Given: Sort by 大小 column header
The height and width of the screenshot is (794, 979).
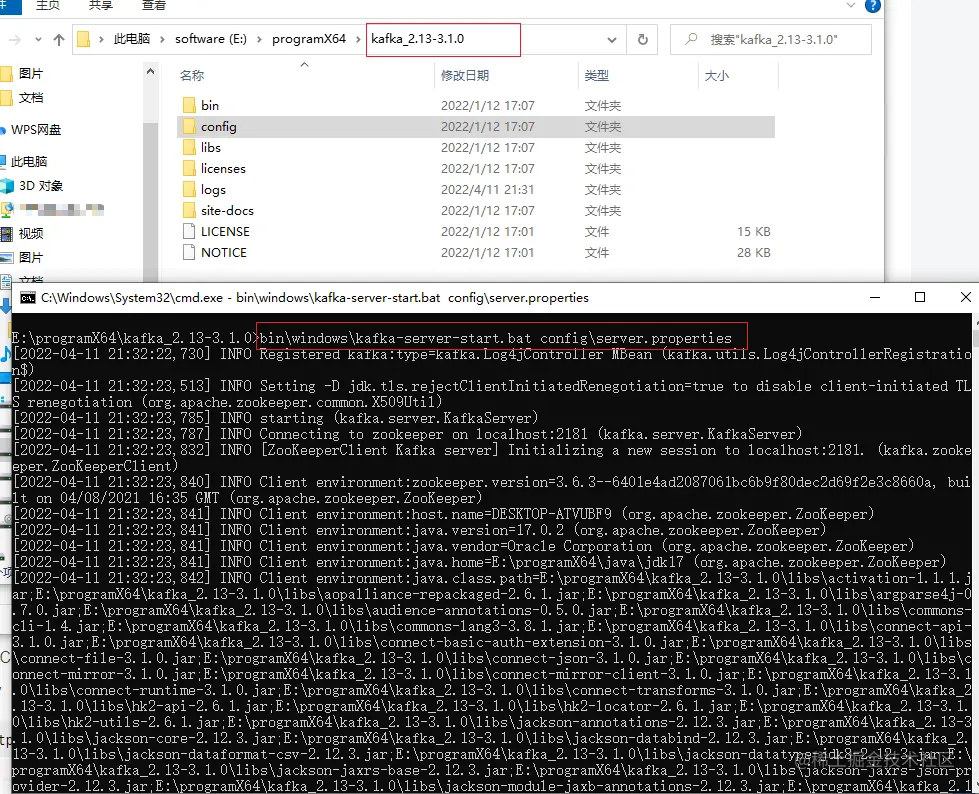Looking at the screenshot, I should click(716, 76).
